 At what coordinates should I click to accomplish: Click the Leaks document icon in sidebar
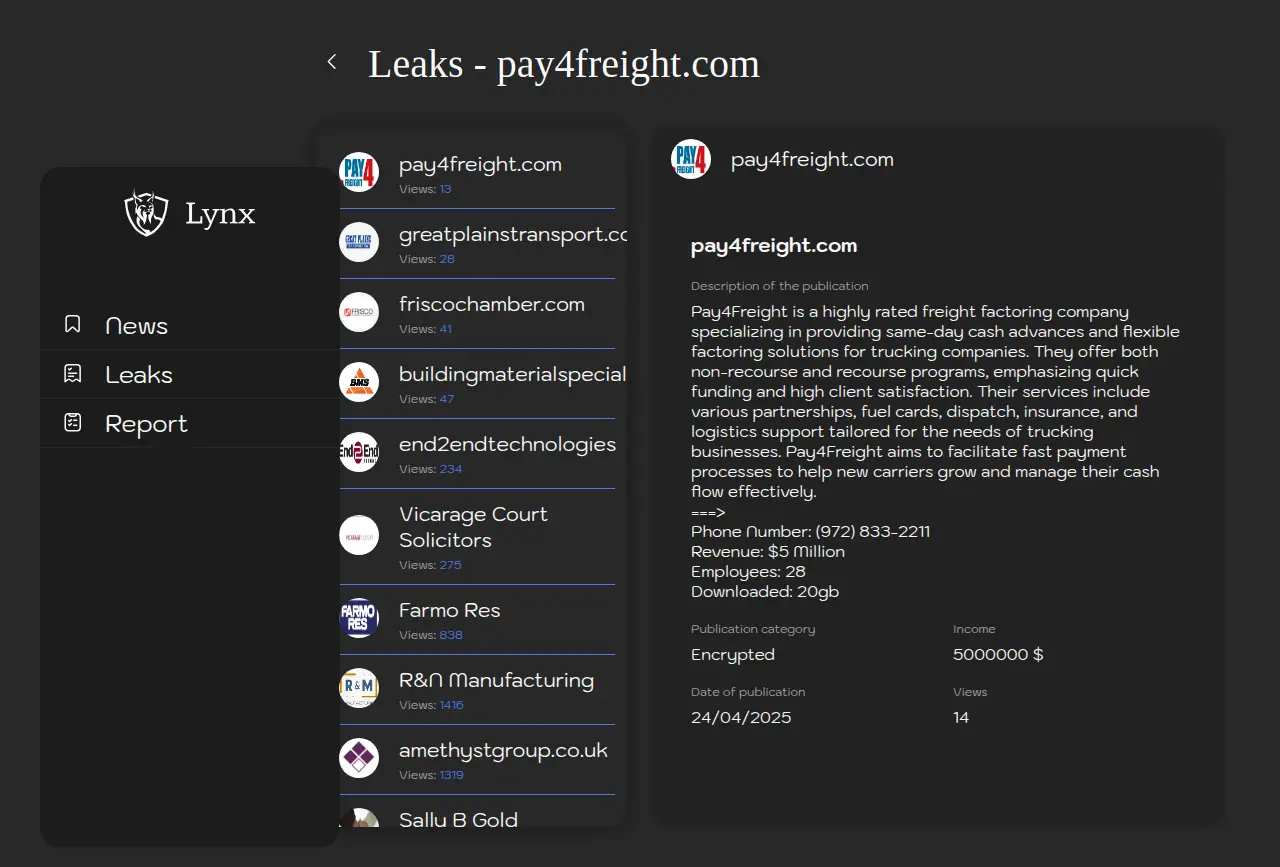click(x=73, y=374)
